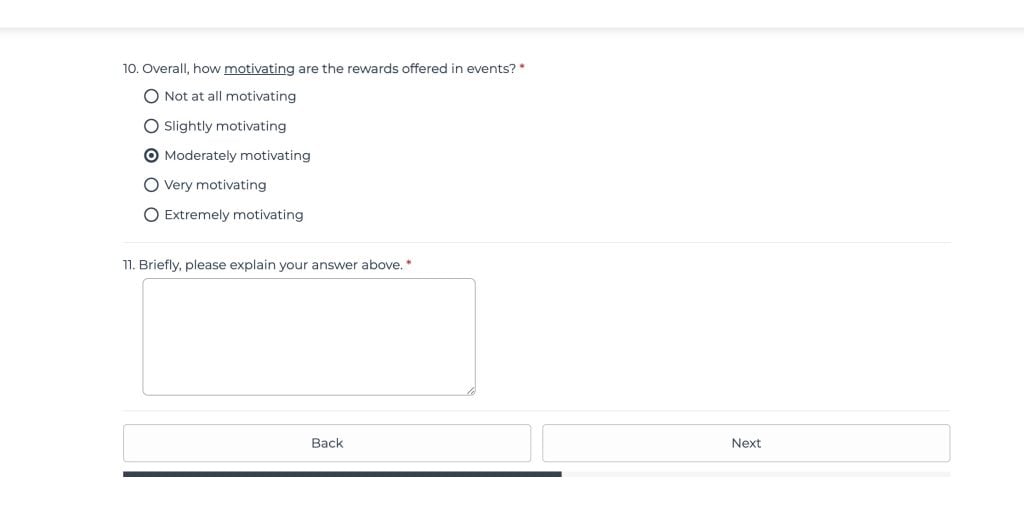Proceed with the Next button
This screenshot has width=1024, height=511.
click(x=746, y=443)
